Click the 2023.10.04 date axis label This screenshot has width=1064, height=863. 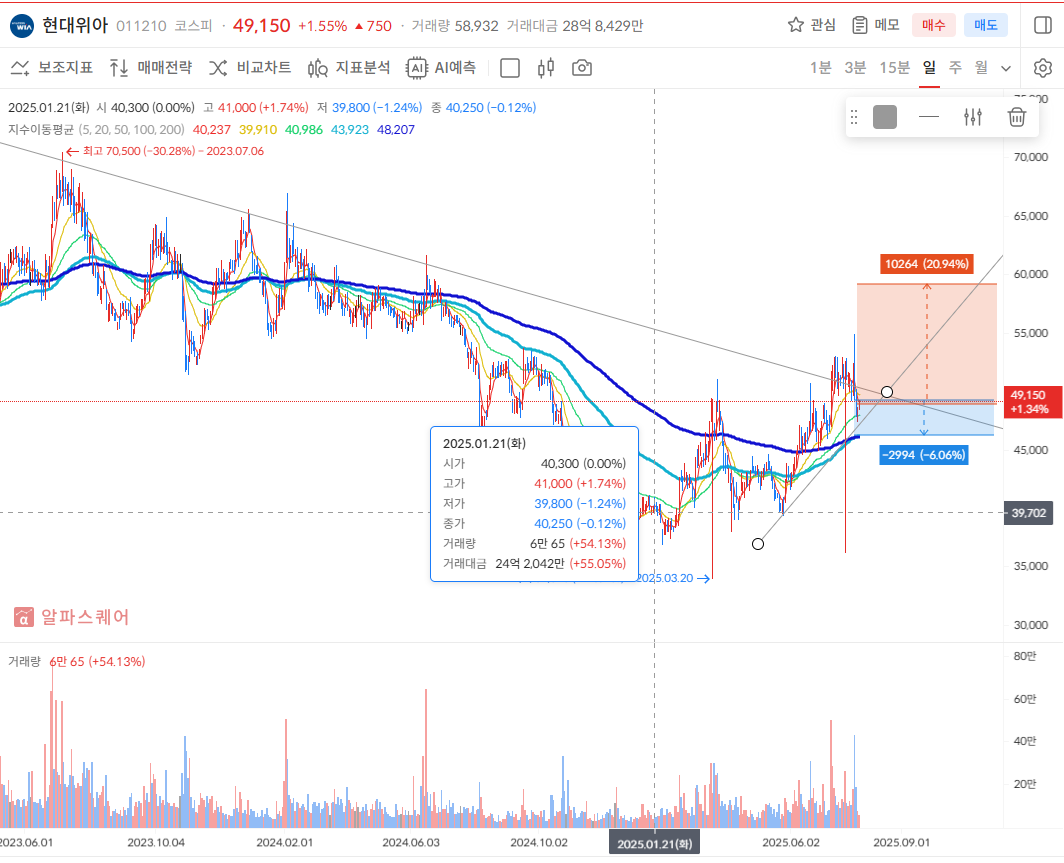pyautogui.click(x=156, y=843)
